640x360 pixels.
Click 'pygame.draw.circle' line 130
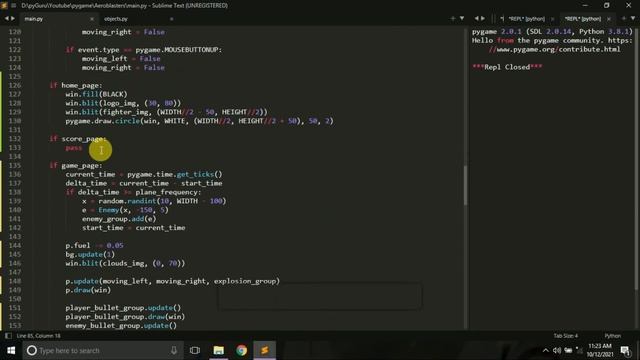(200, 121)
